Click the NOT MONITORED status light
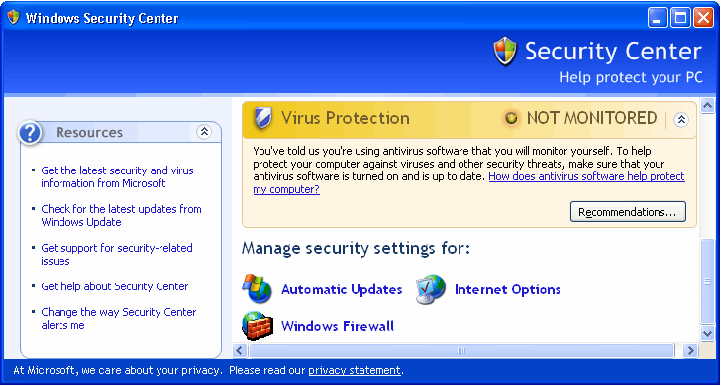Viewport: 721px width, 386px height. [x=510, y=119]
